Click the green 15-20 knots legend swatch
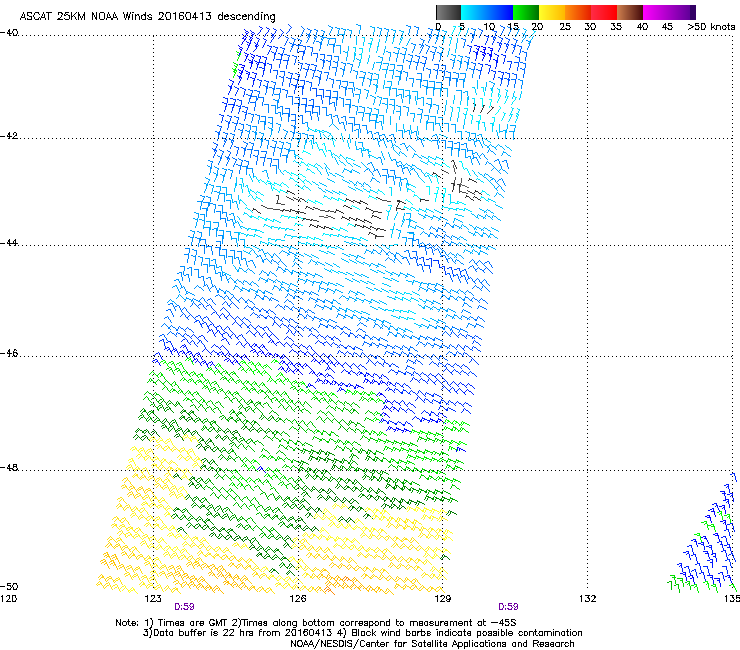 point(526,12)
